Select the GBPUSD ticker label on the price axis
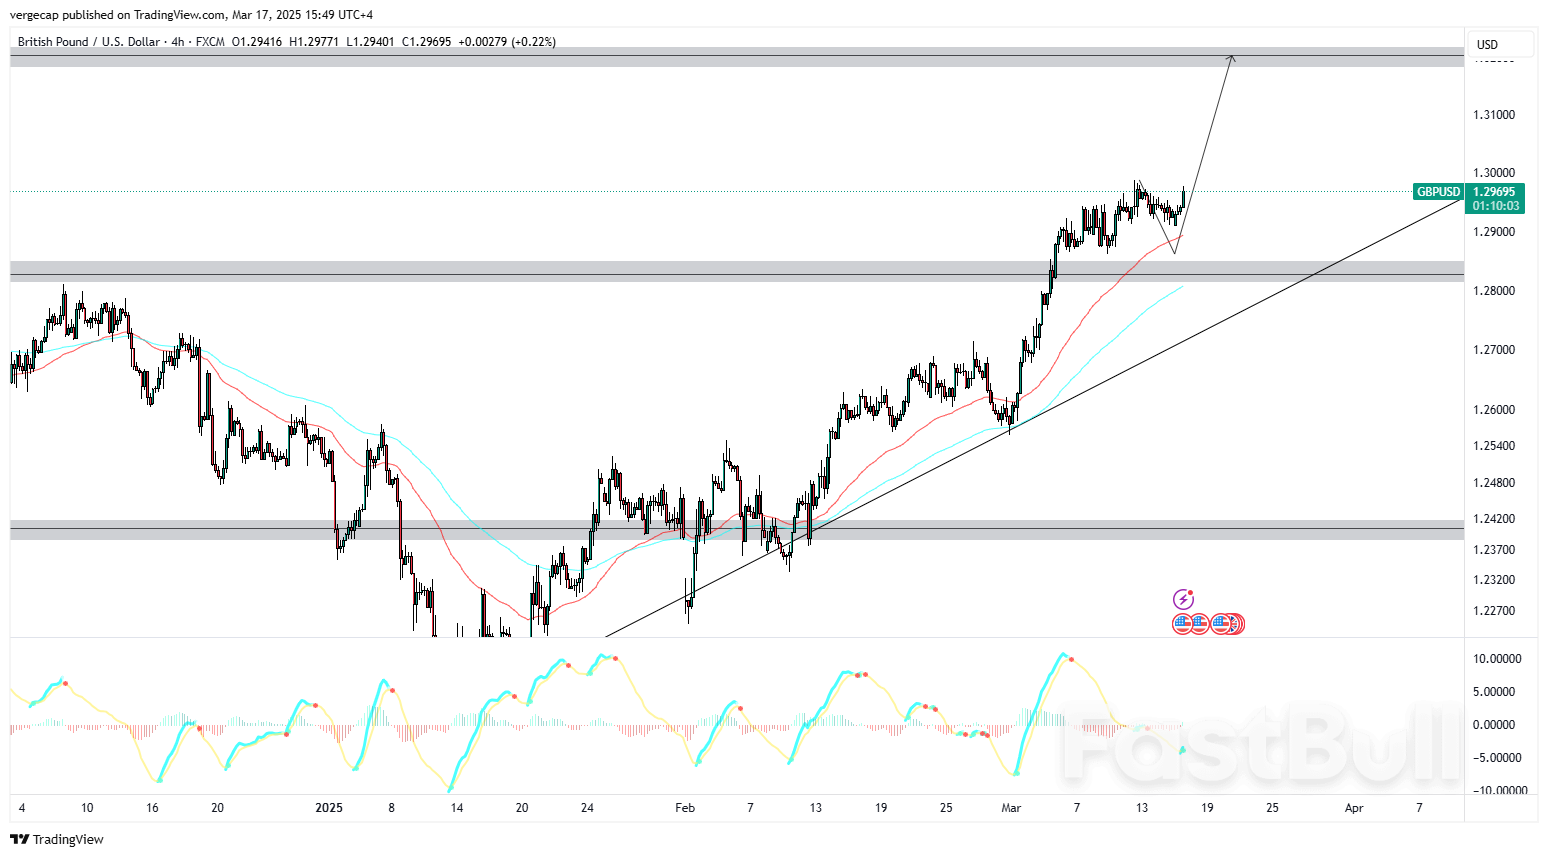Image resolution: width=1548 pixels, height=857 pixels. coord(1438,192)
